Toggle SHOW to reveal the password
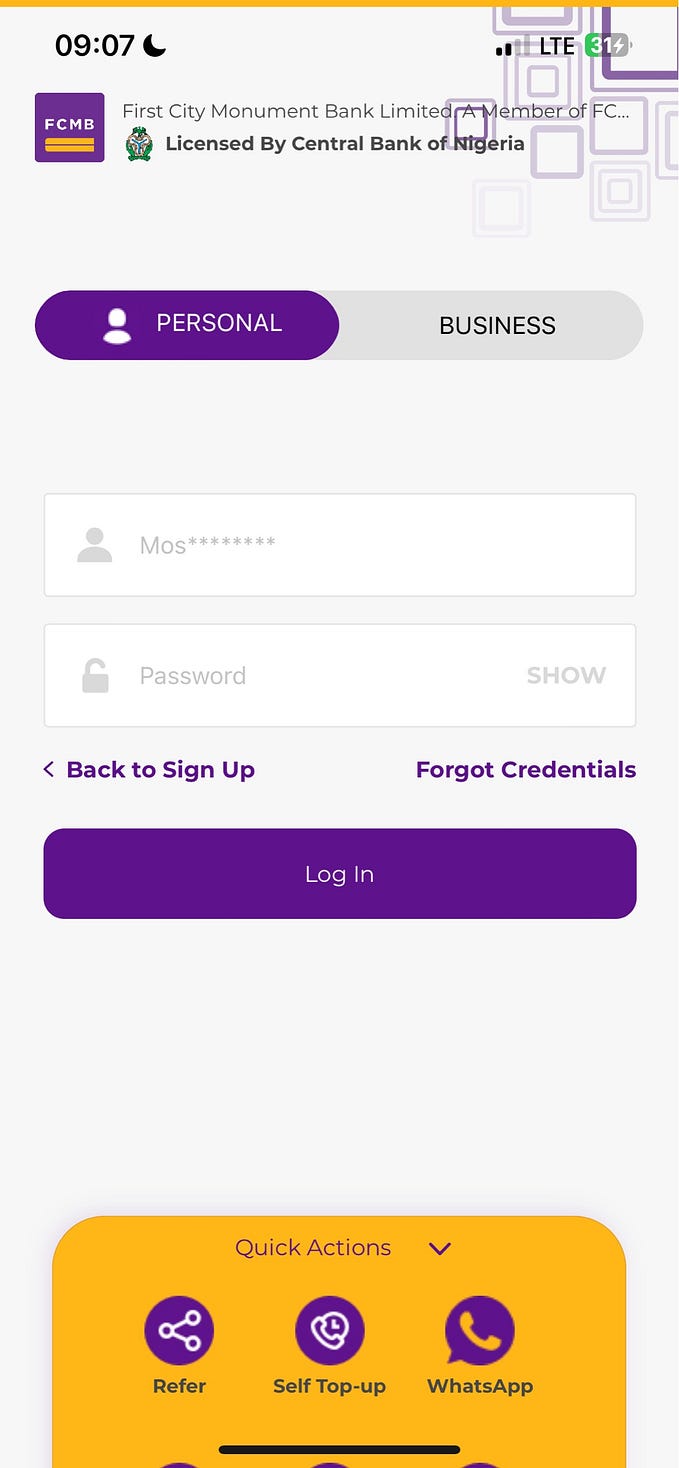This screenshot has width=679, height=1468. coord(566,675)
